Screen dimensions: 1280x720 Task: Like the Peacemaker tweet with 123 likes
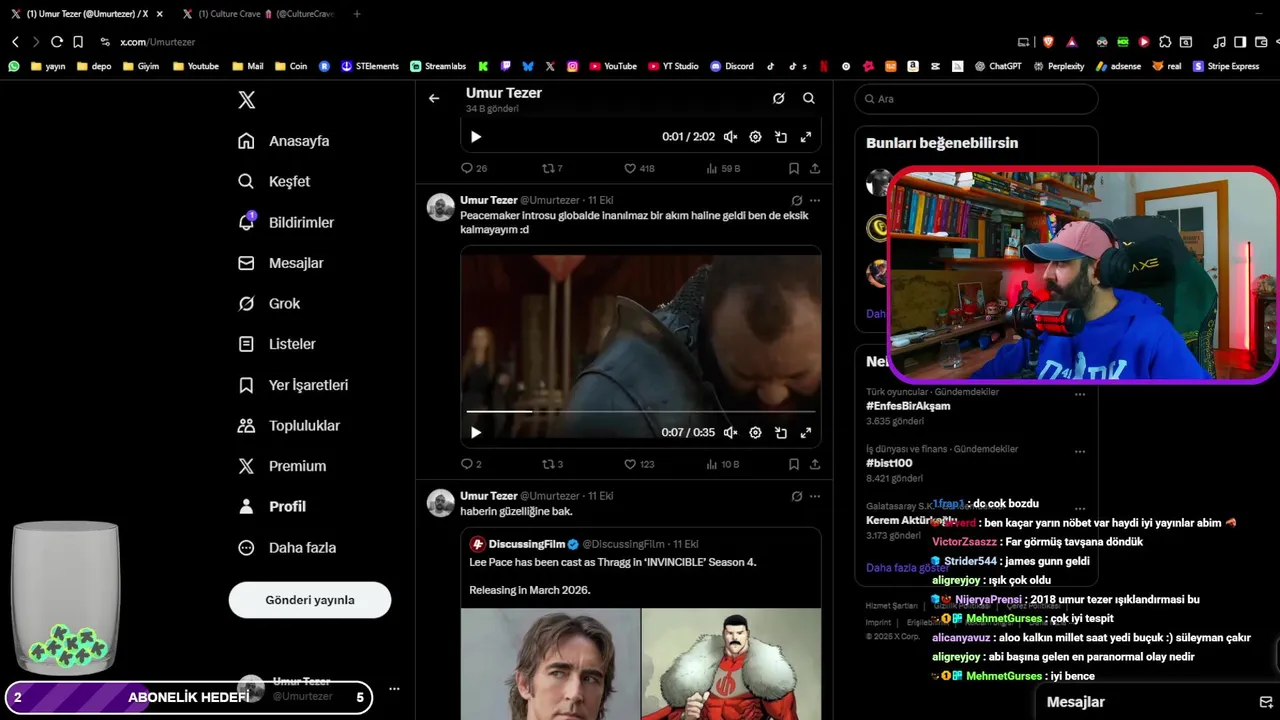pos(639,464)
